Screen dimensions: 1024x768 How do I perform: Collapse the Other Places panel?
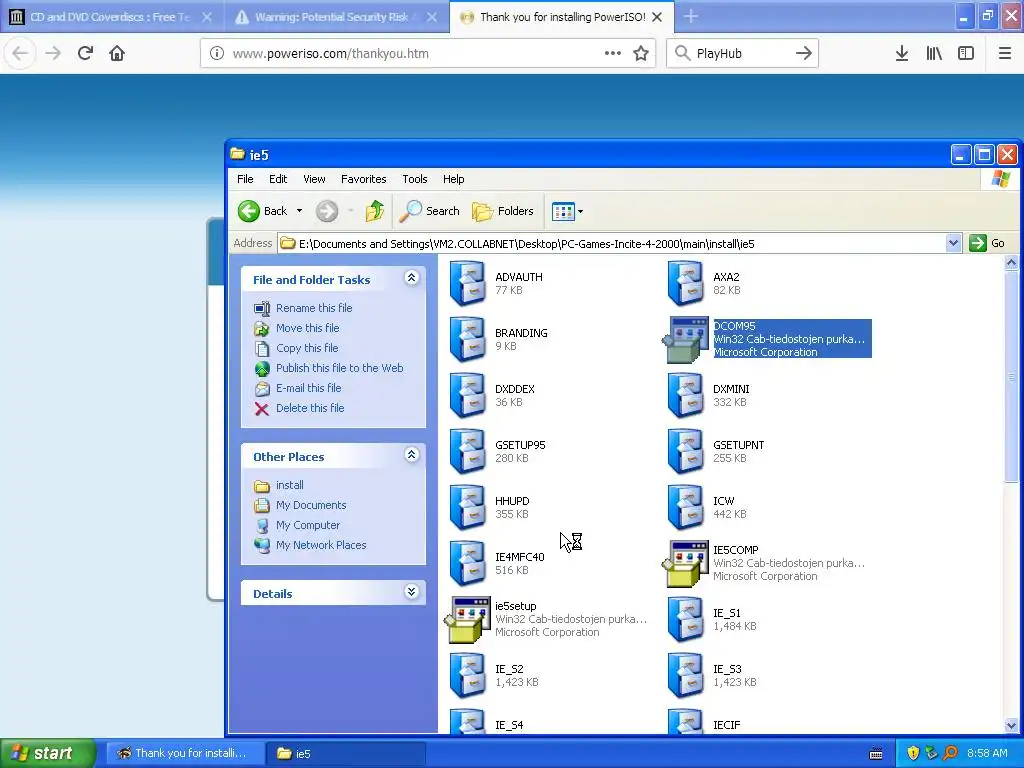click(411, 455)
